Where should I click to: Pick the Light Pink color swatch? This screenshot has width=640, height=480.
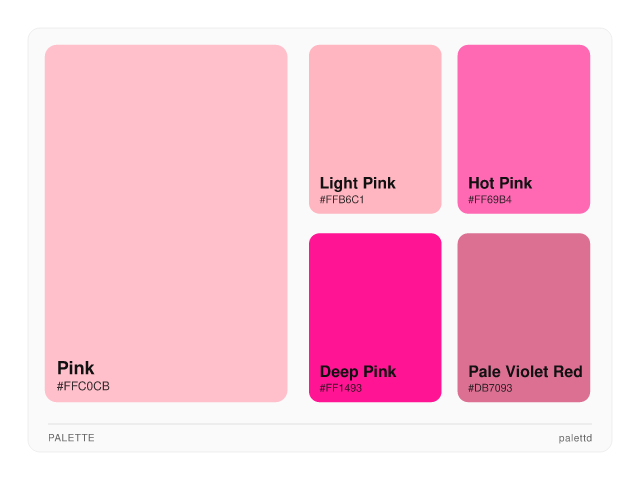pos(375,110)
